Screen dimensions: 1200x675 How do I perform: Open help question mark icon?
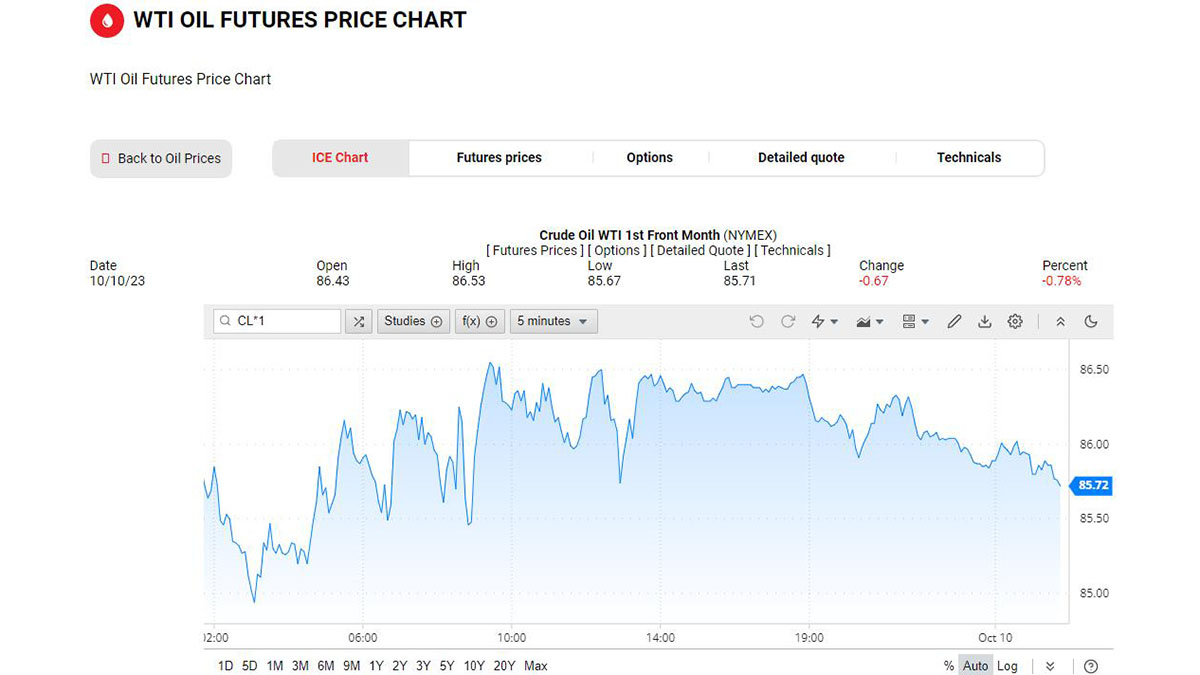pos(1091,666)
